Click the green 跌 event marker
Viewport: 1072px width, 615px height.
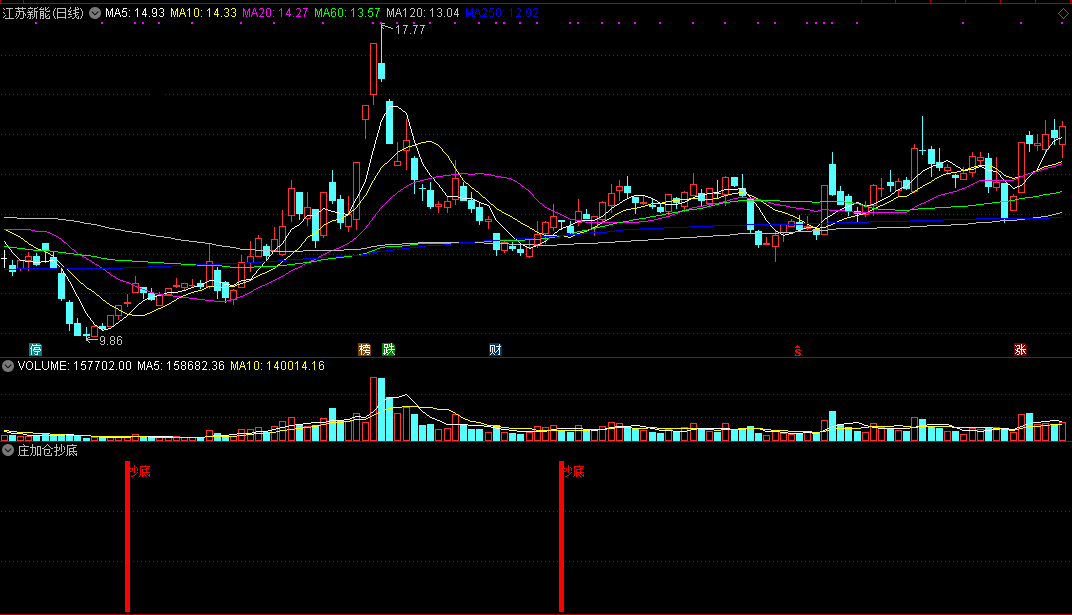click(388, 349)
